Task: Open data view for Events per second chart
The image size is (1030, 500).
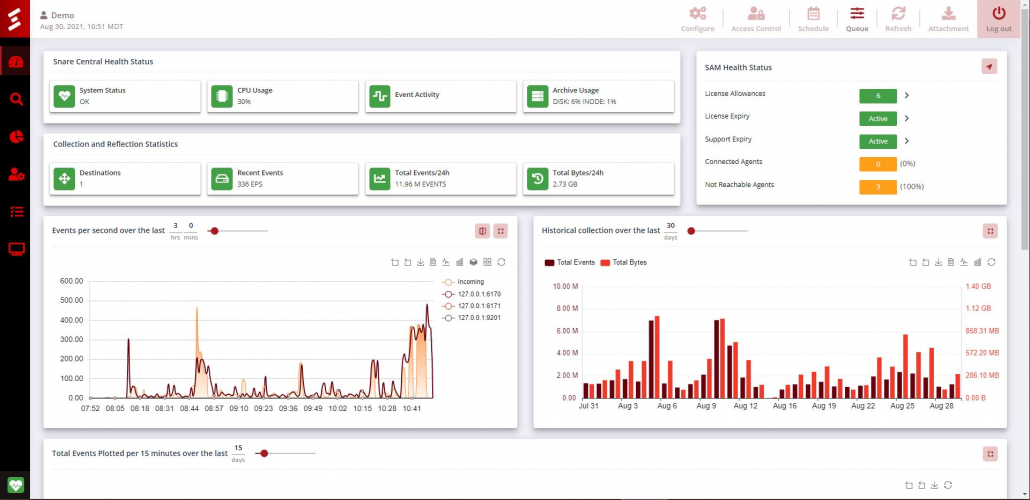Action: pyautogui.click(x=433, y=262)
